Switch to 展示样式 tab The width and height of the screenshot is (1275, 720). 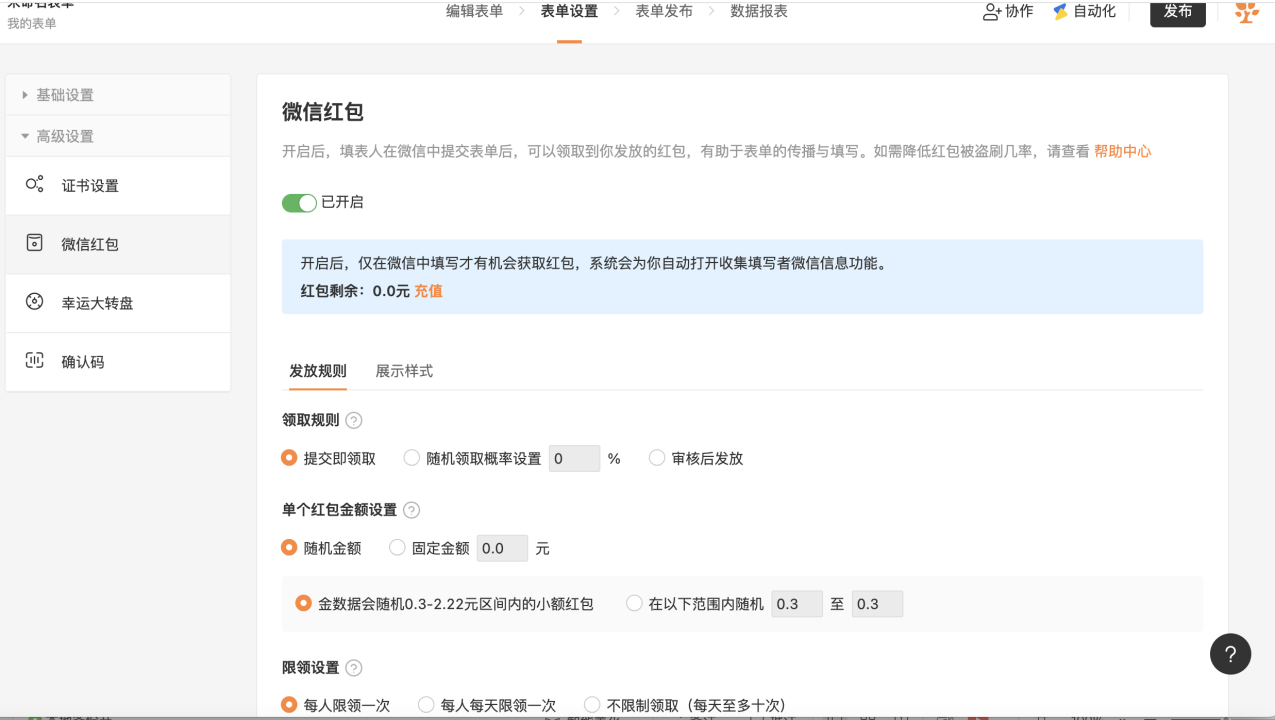tap(404, 371)
